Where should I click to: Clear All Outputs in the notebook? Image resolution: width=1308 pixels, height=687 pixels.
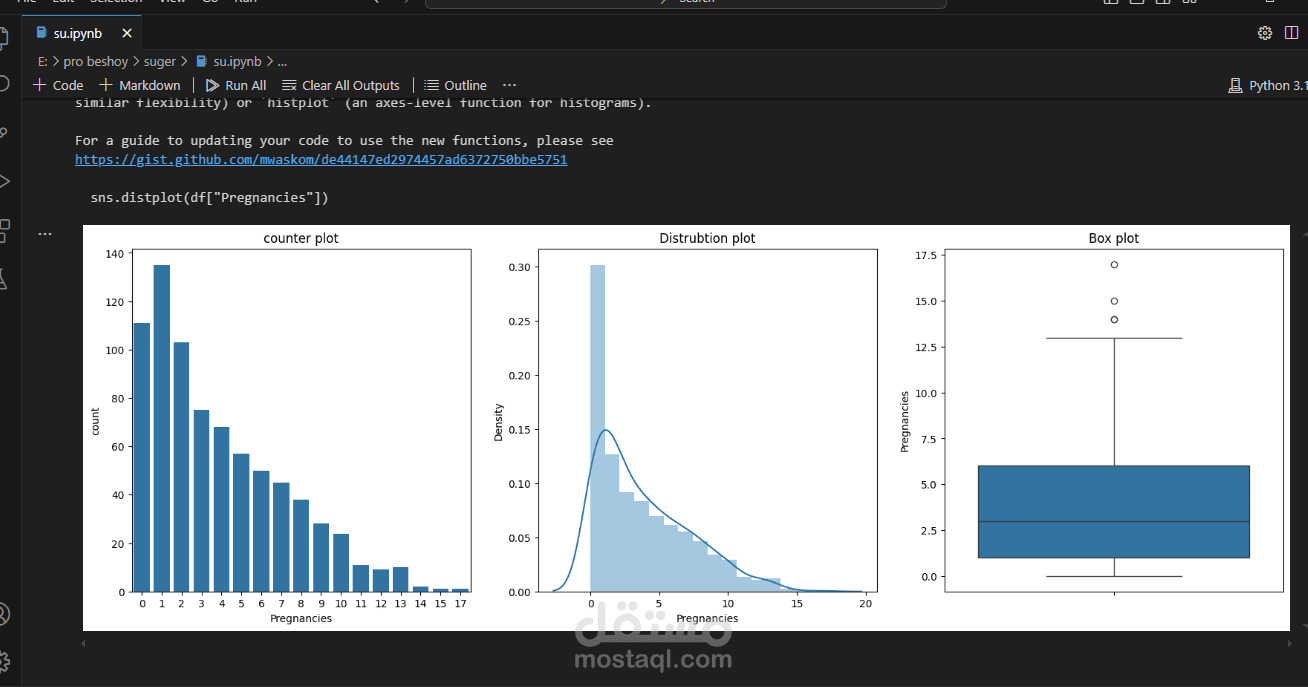coord(341,85)
